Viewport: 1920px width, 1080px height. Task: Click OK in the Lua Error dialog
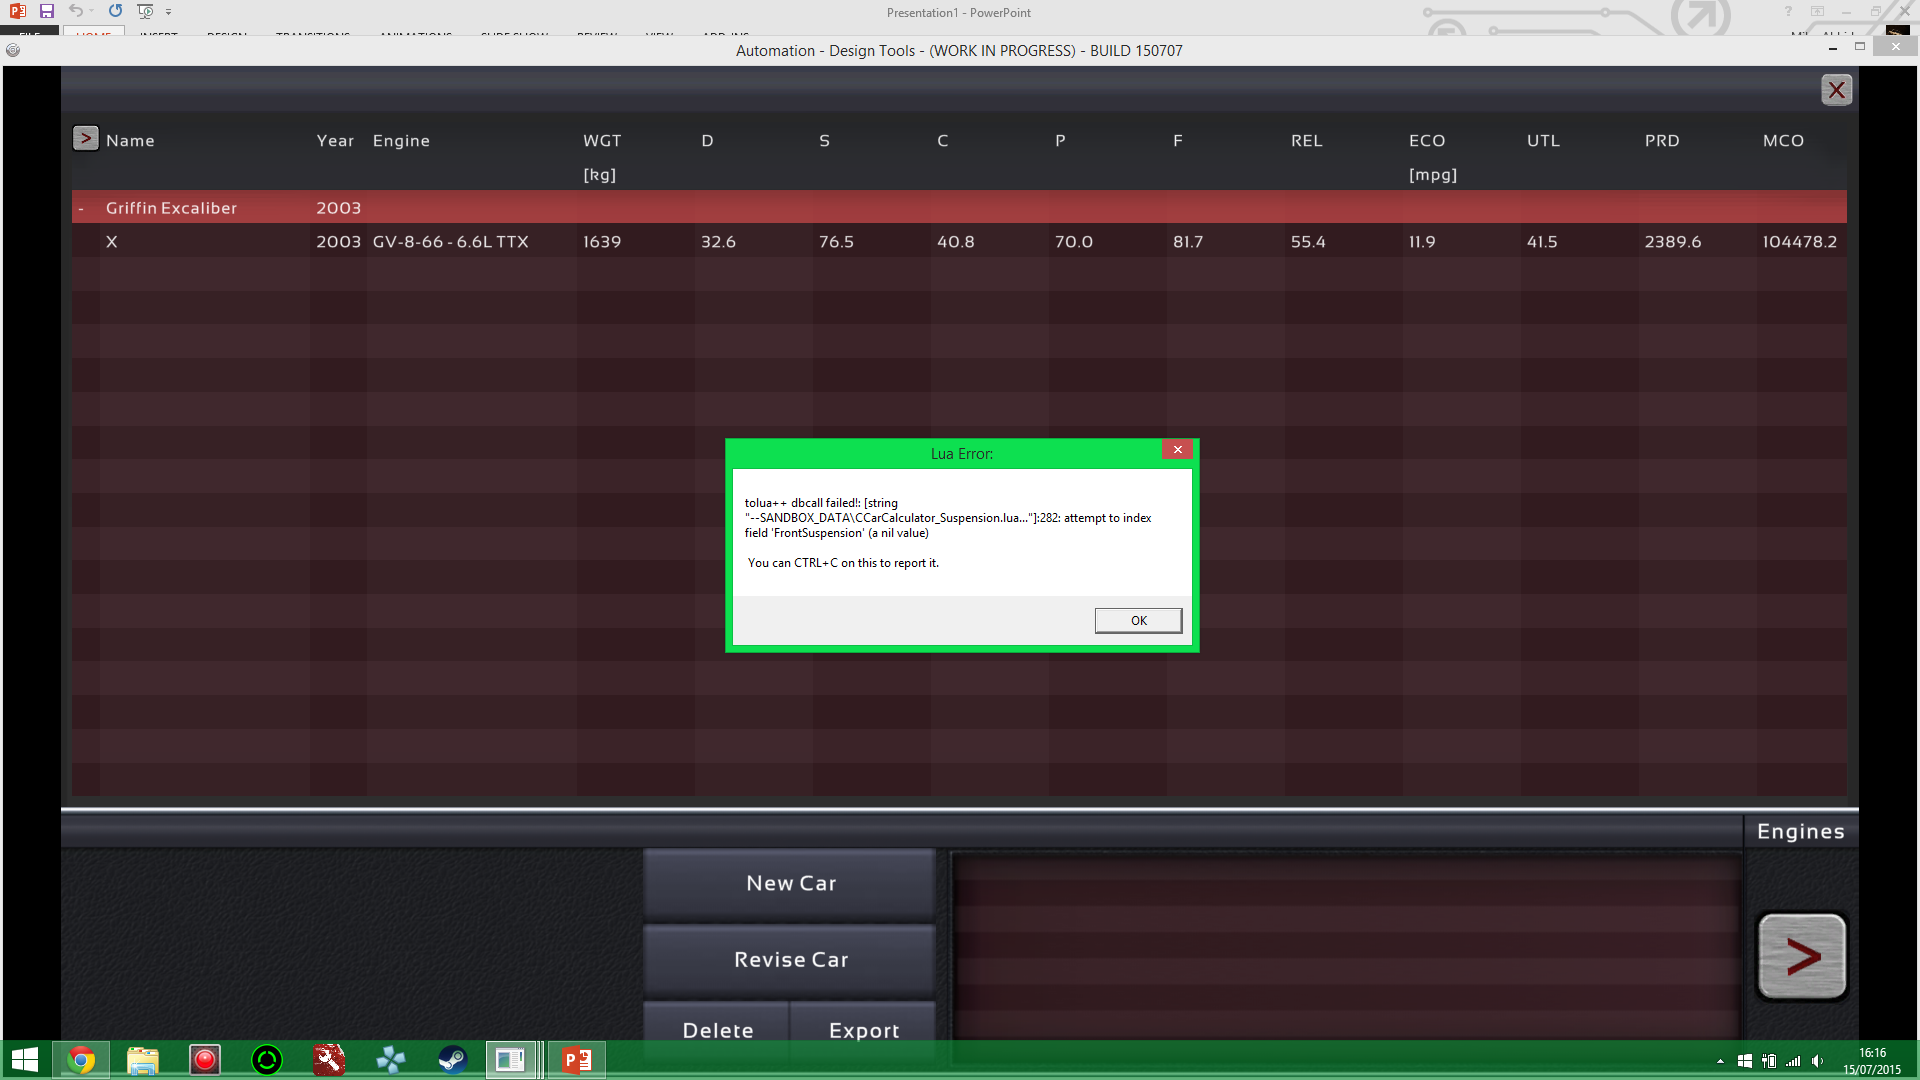click(1138, 621)
